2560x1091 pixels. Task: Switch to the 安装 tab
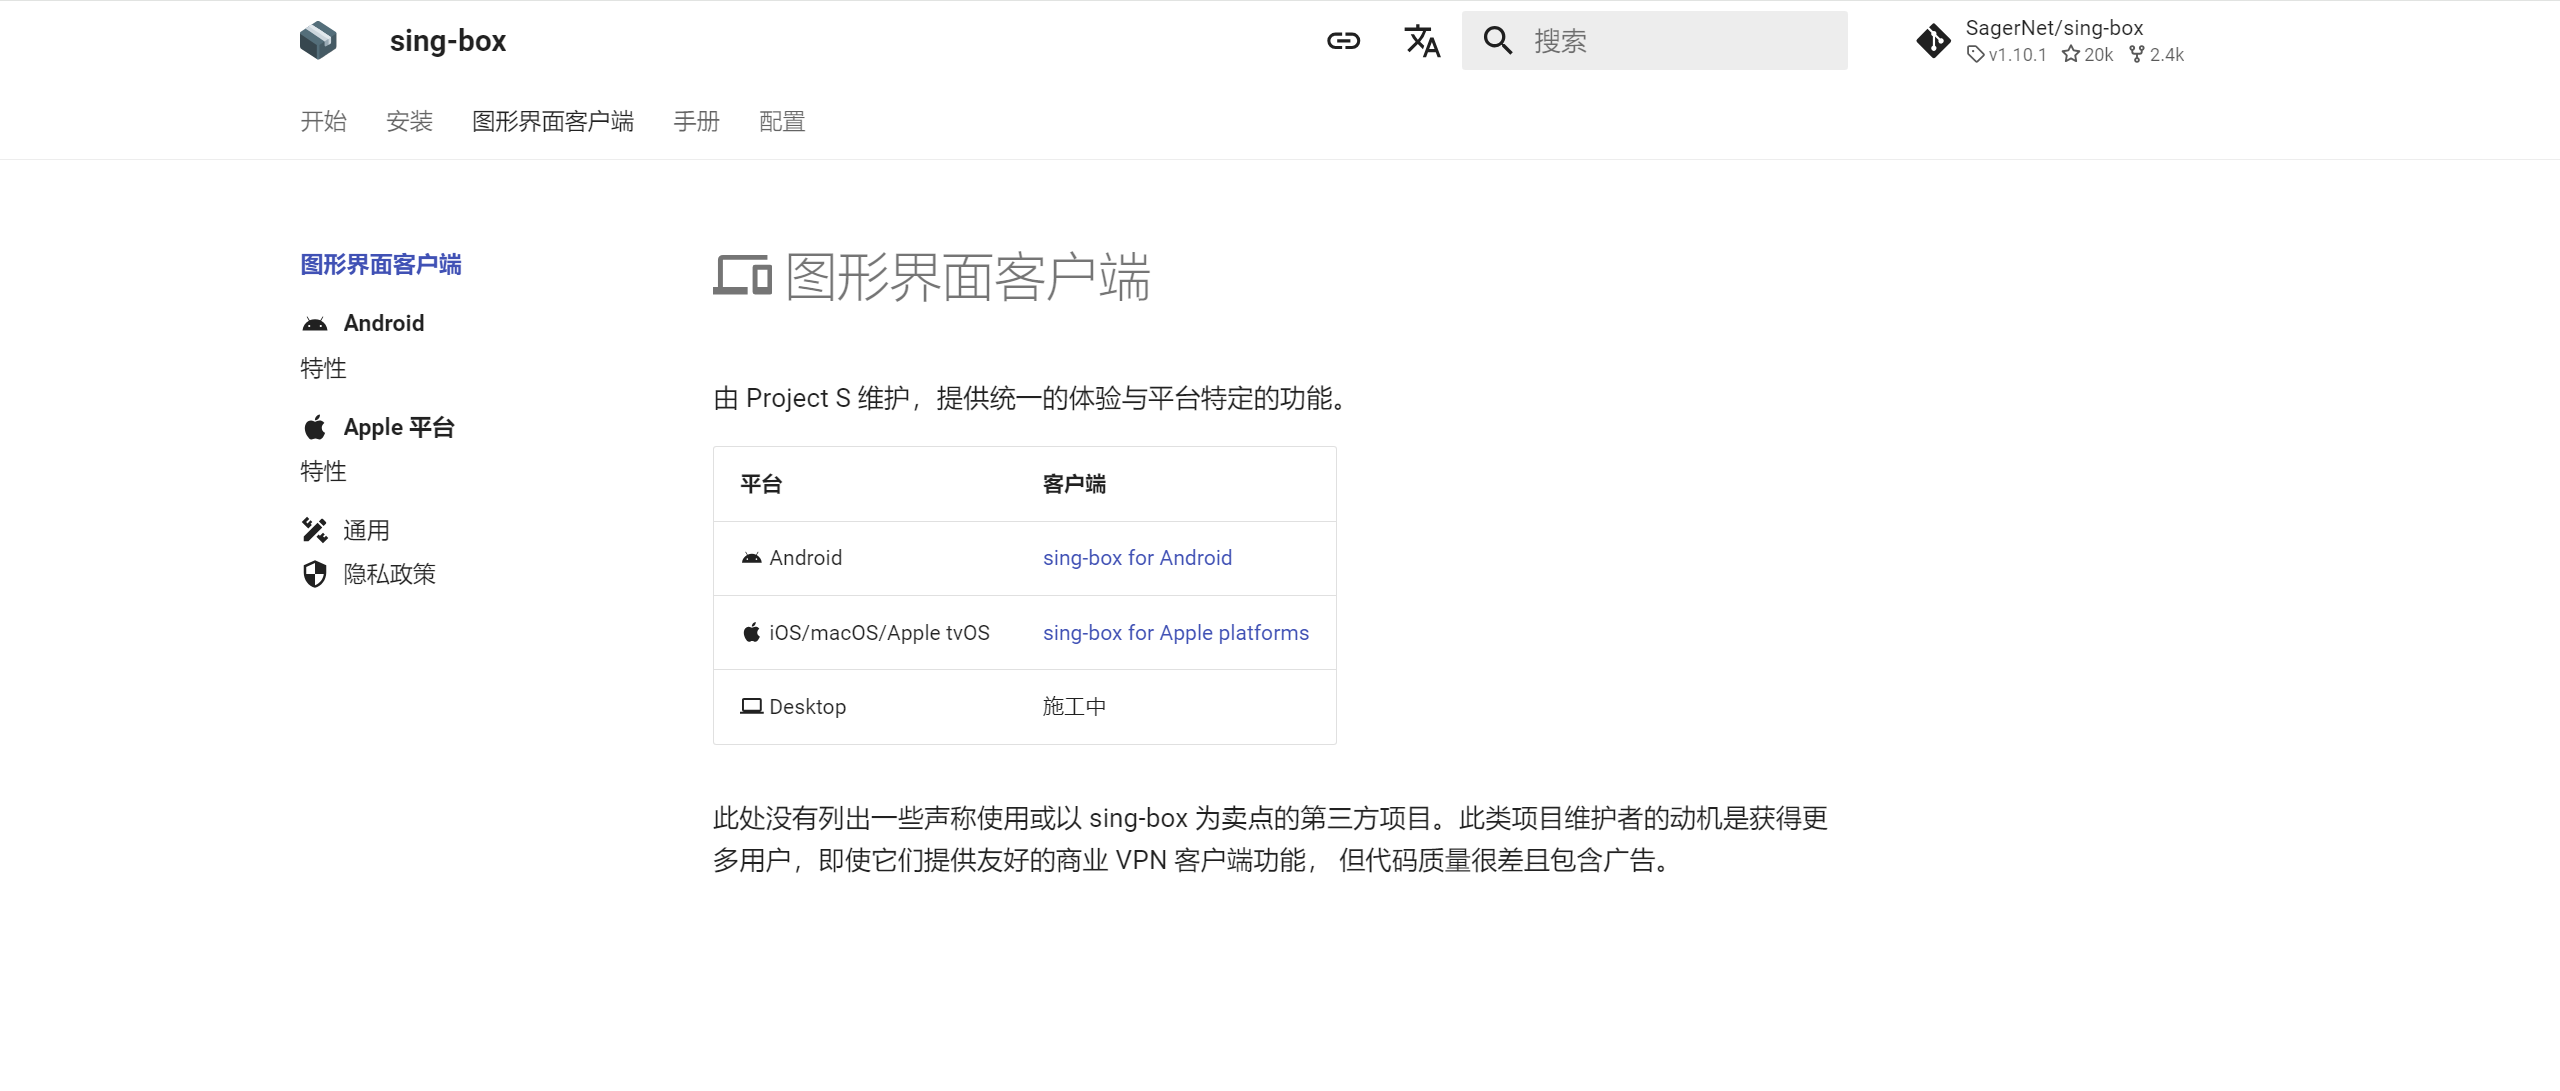point(409,122)
